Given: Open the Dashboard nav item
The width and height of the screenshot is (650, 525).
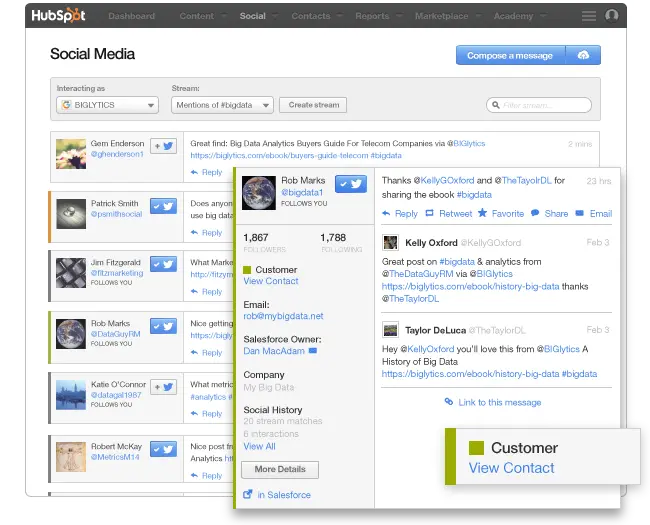Looking at the screenshot, I should pos(131,16).
